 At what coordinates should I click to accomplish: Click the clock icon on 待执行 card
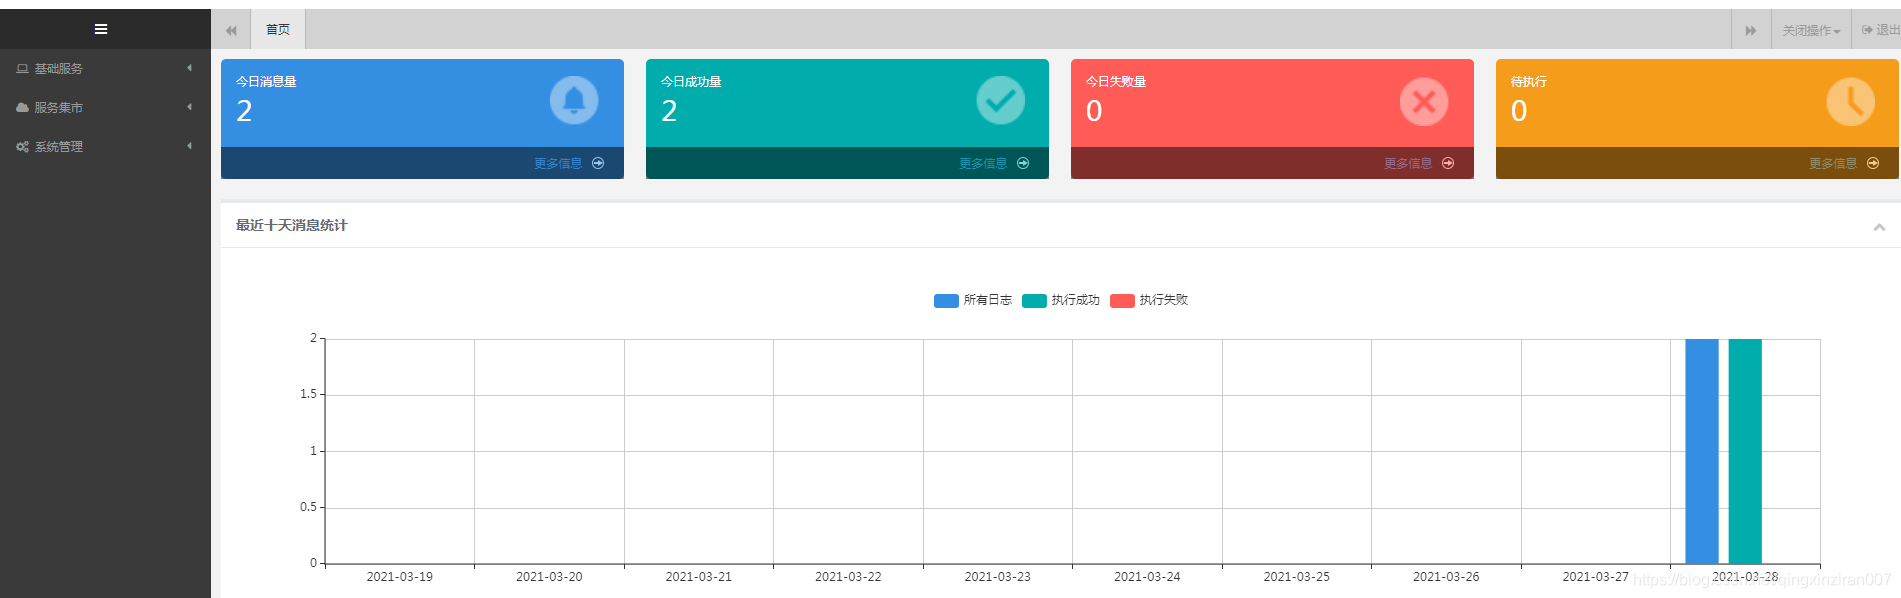[1851, 101]
